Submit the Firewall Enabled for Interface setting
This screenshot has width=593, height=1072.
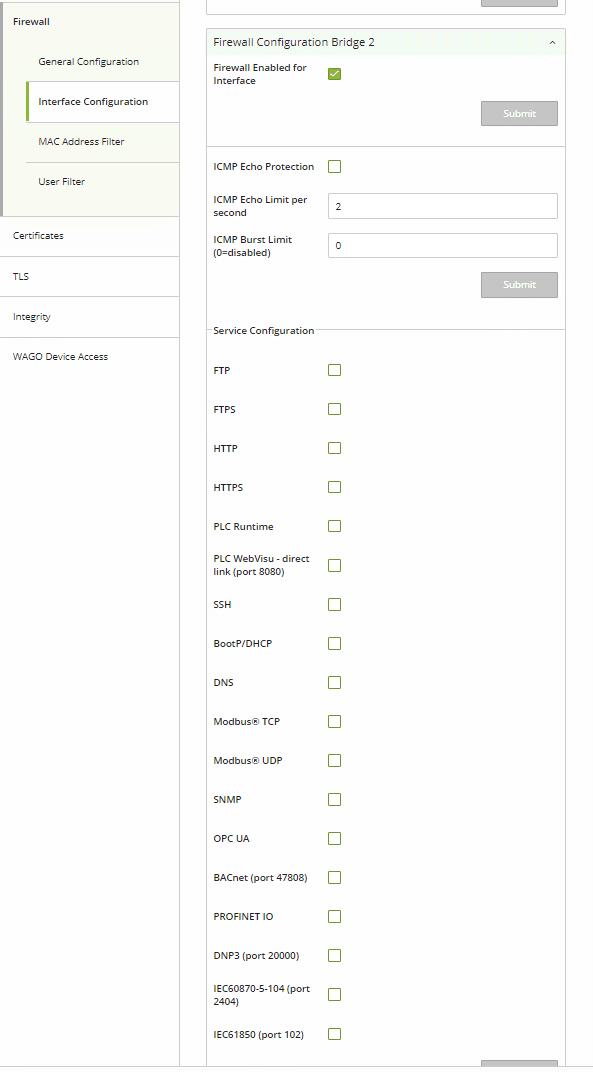point(519,113)
